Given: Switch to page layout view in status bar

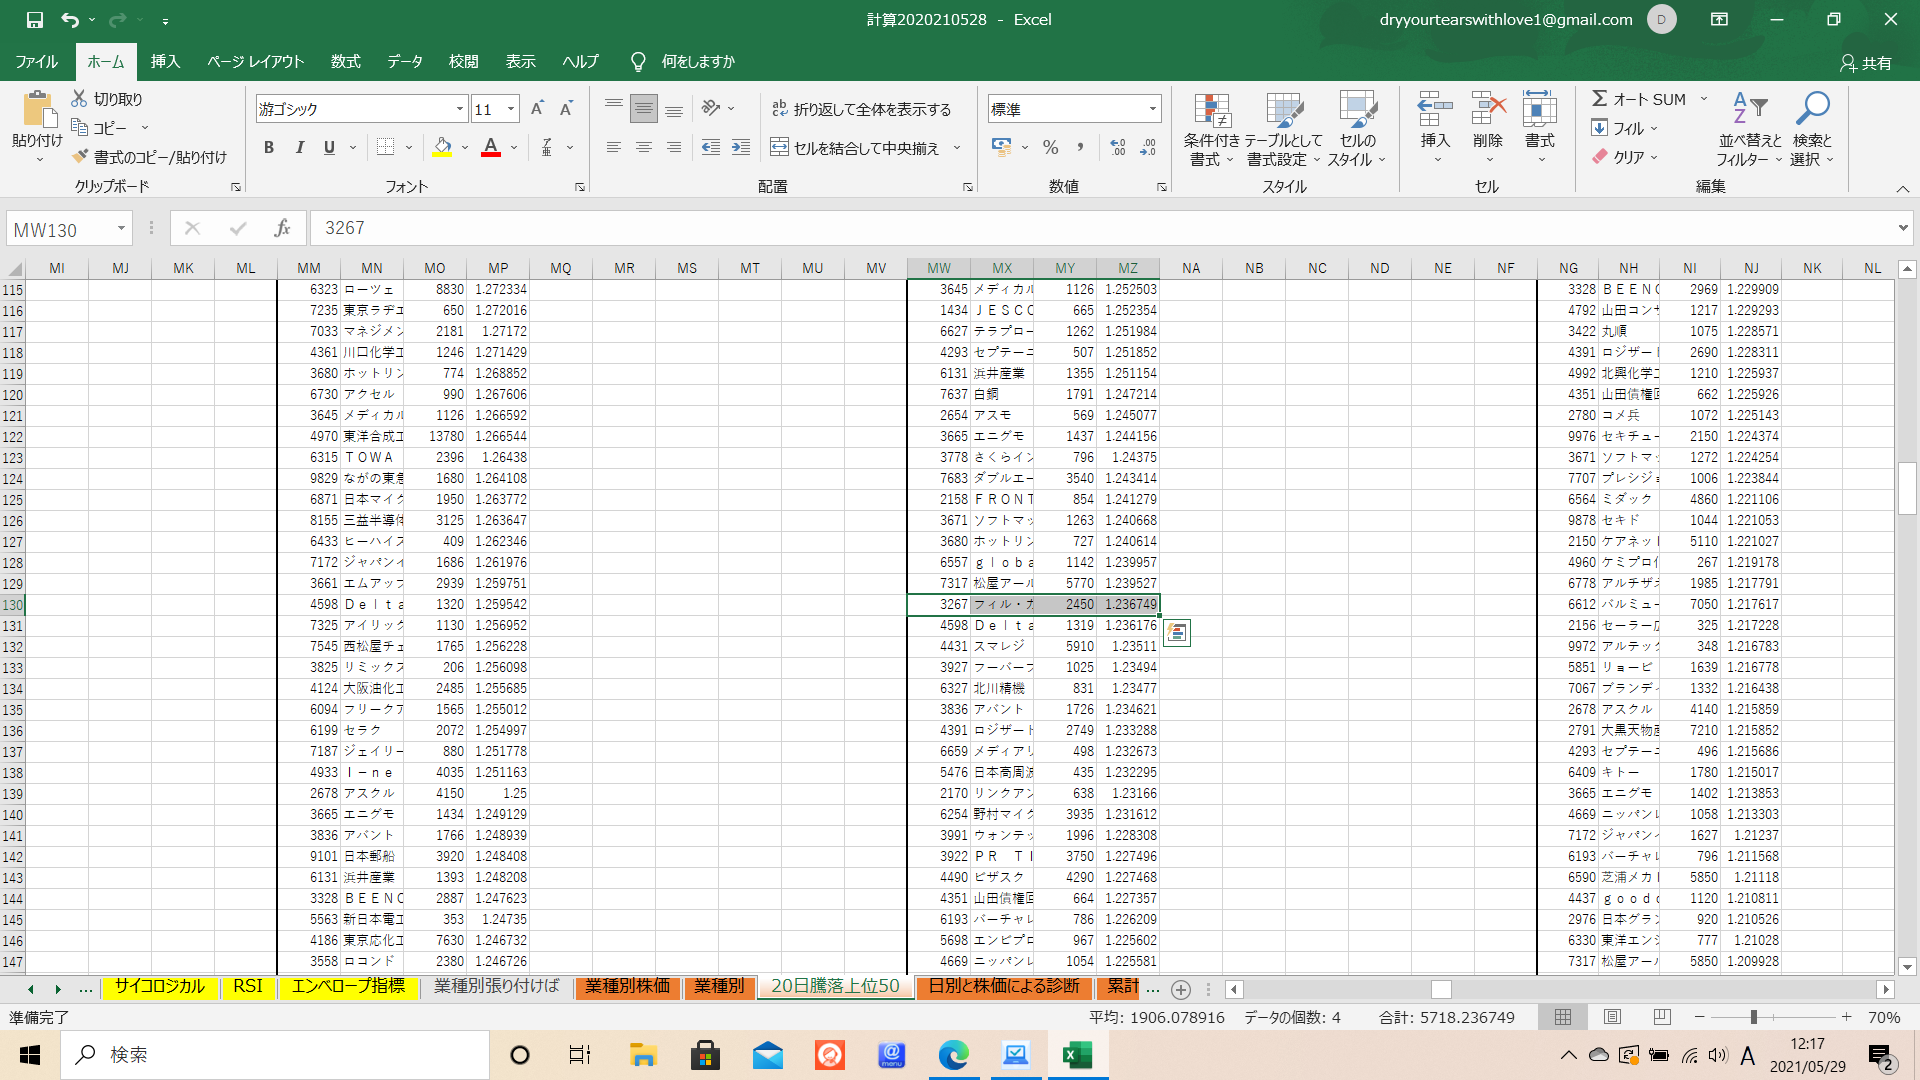Looking at the screenshot, I should (1612, 1017).
